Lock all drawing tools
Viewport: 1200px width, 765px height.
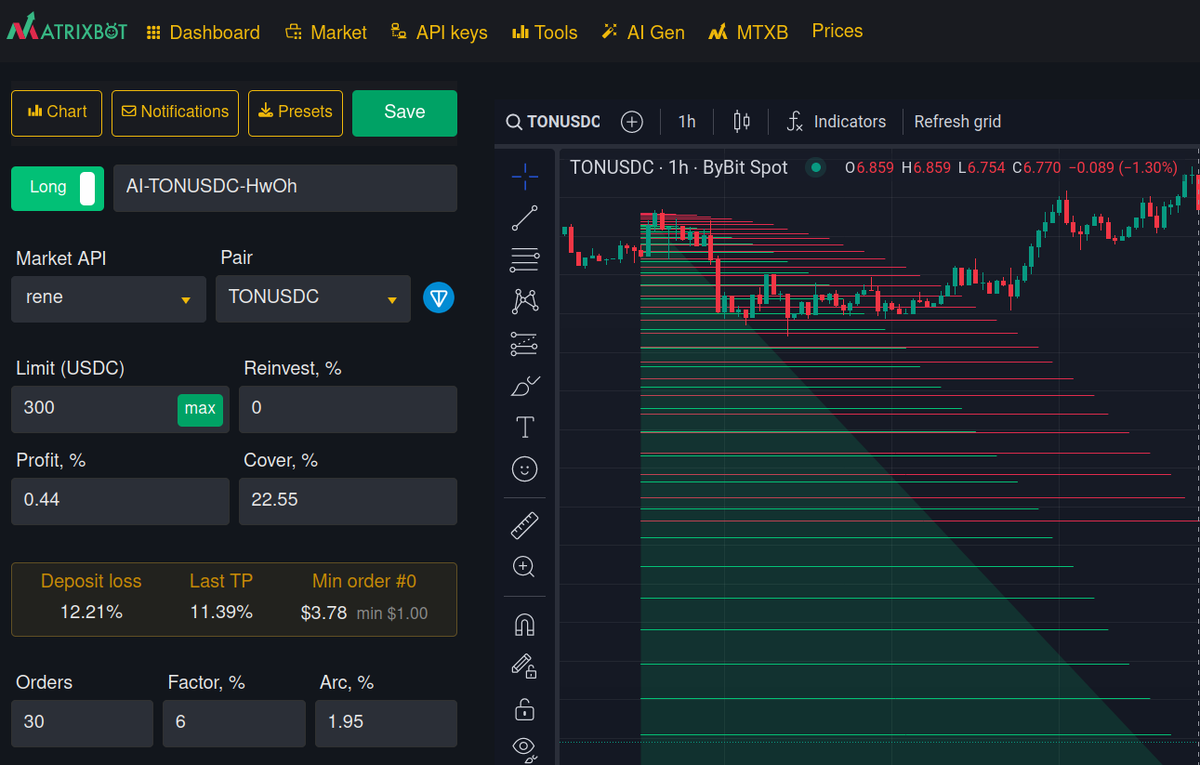click(524, 709)
